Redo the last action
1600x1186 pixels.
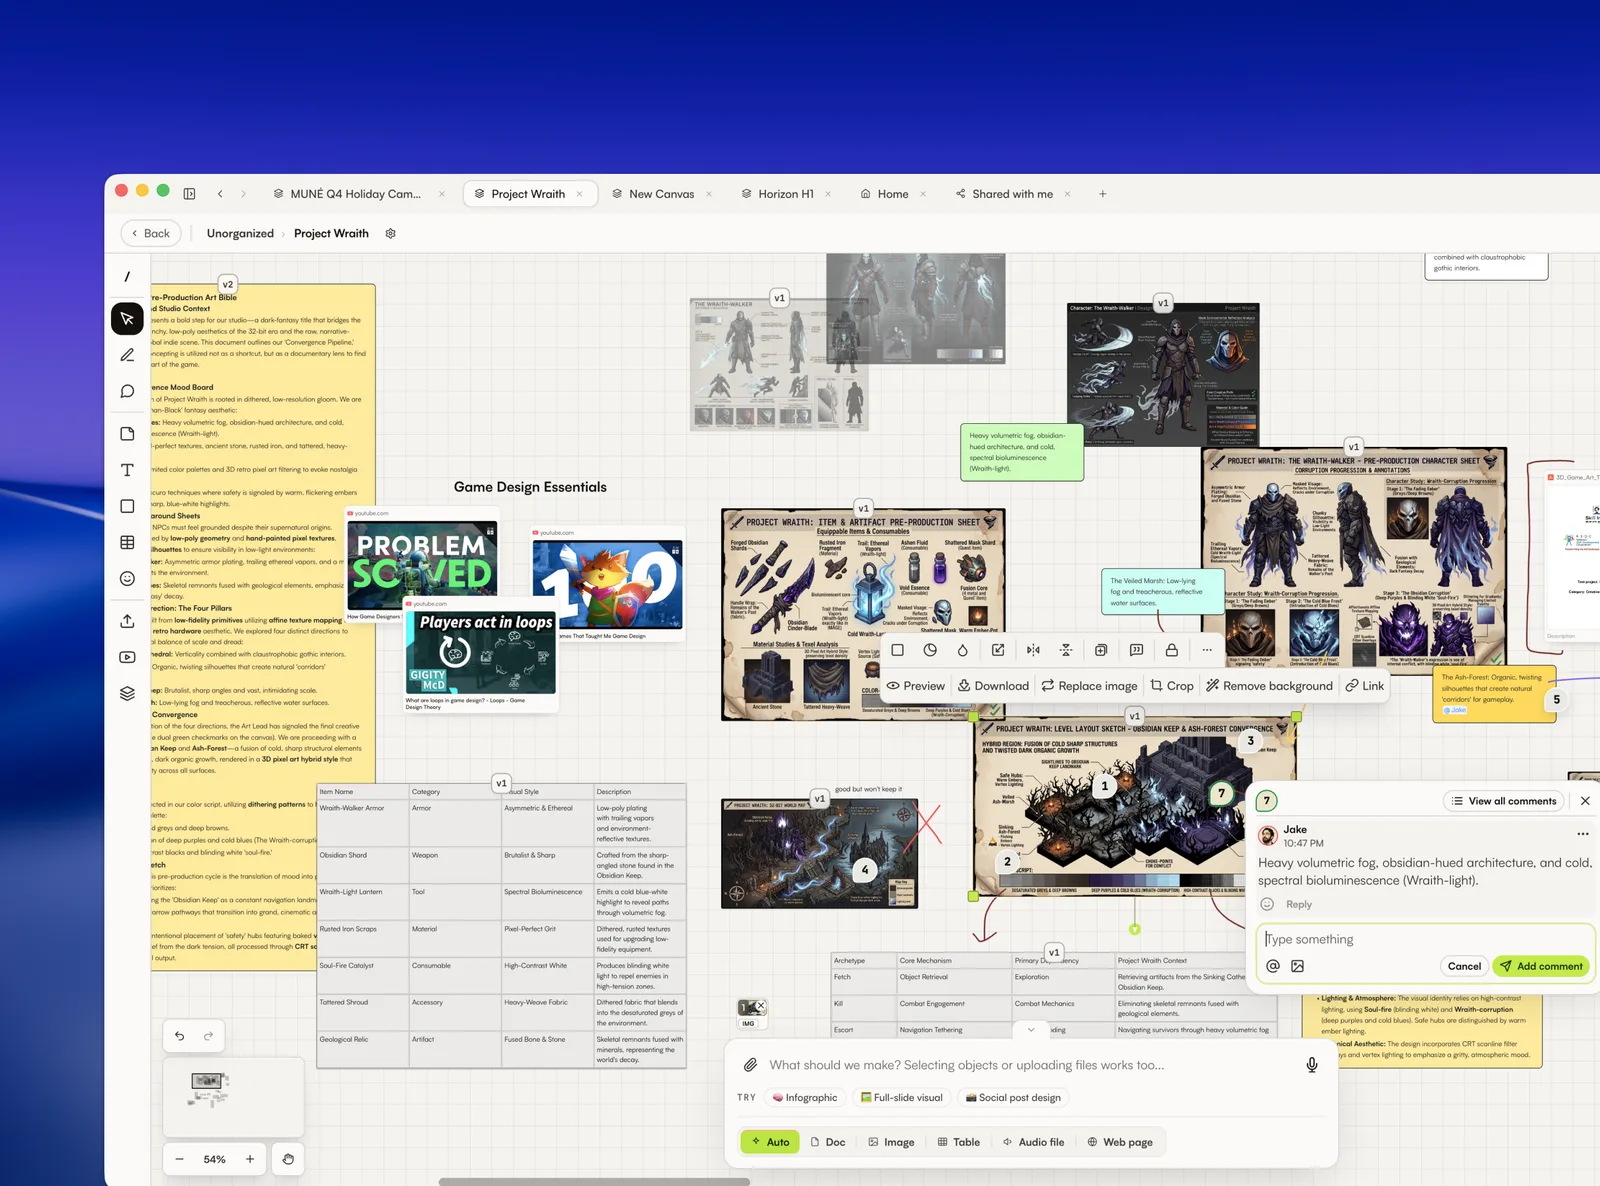click(x=208, y=1036)
